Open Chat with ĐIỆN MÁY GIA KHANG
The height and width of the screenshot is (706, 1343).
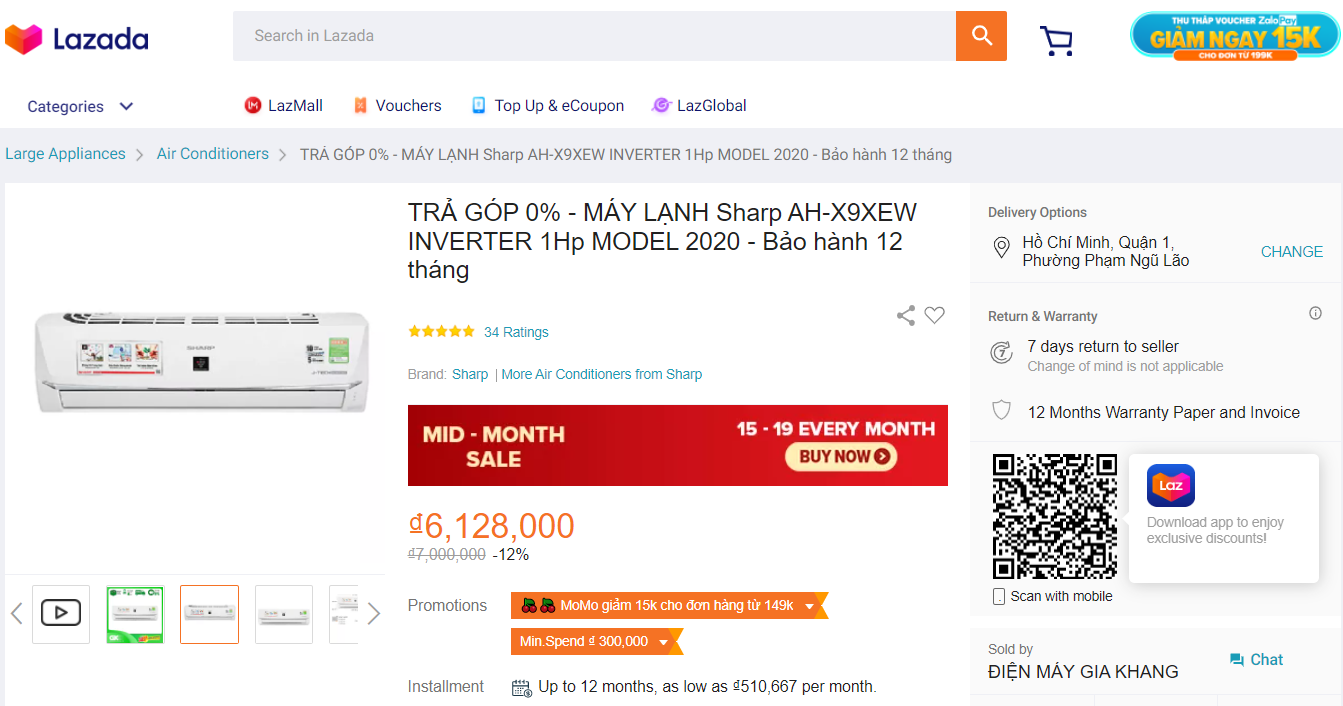(x=1256, y=659)
